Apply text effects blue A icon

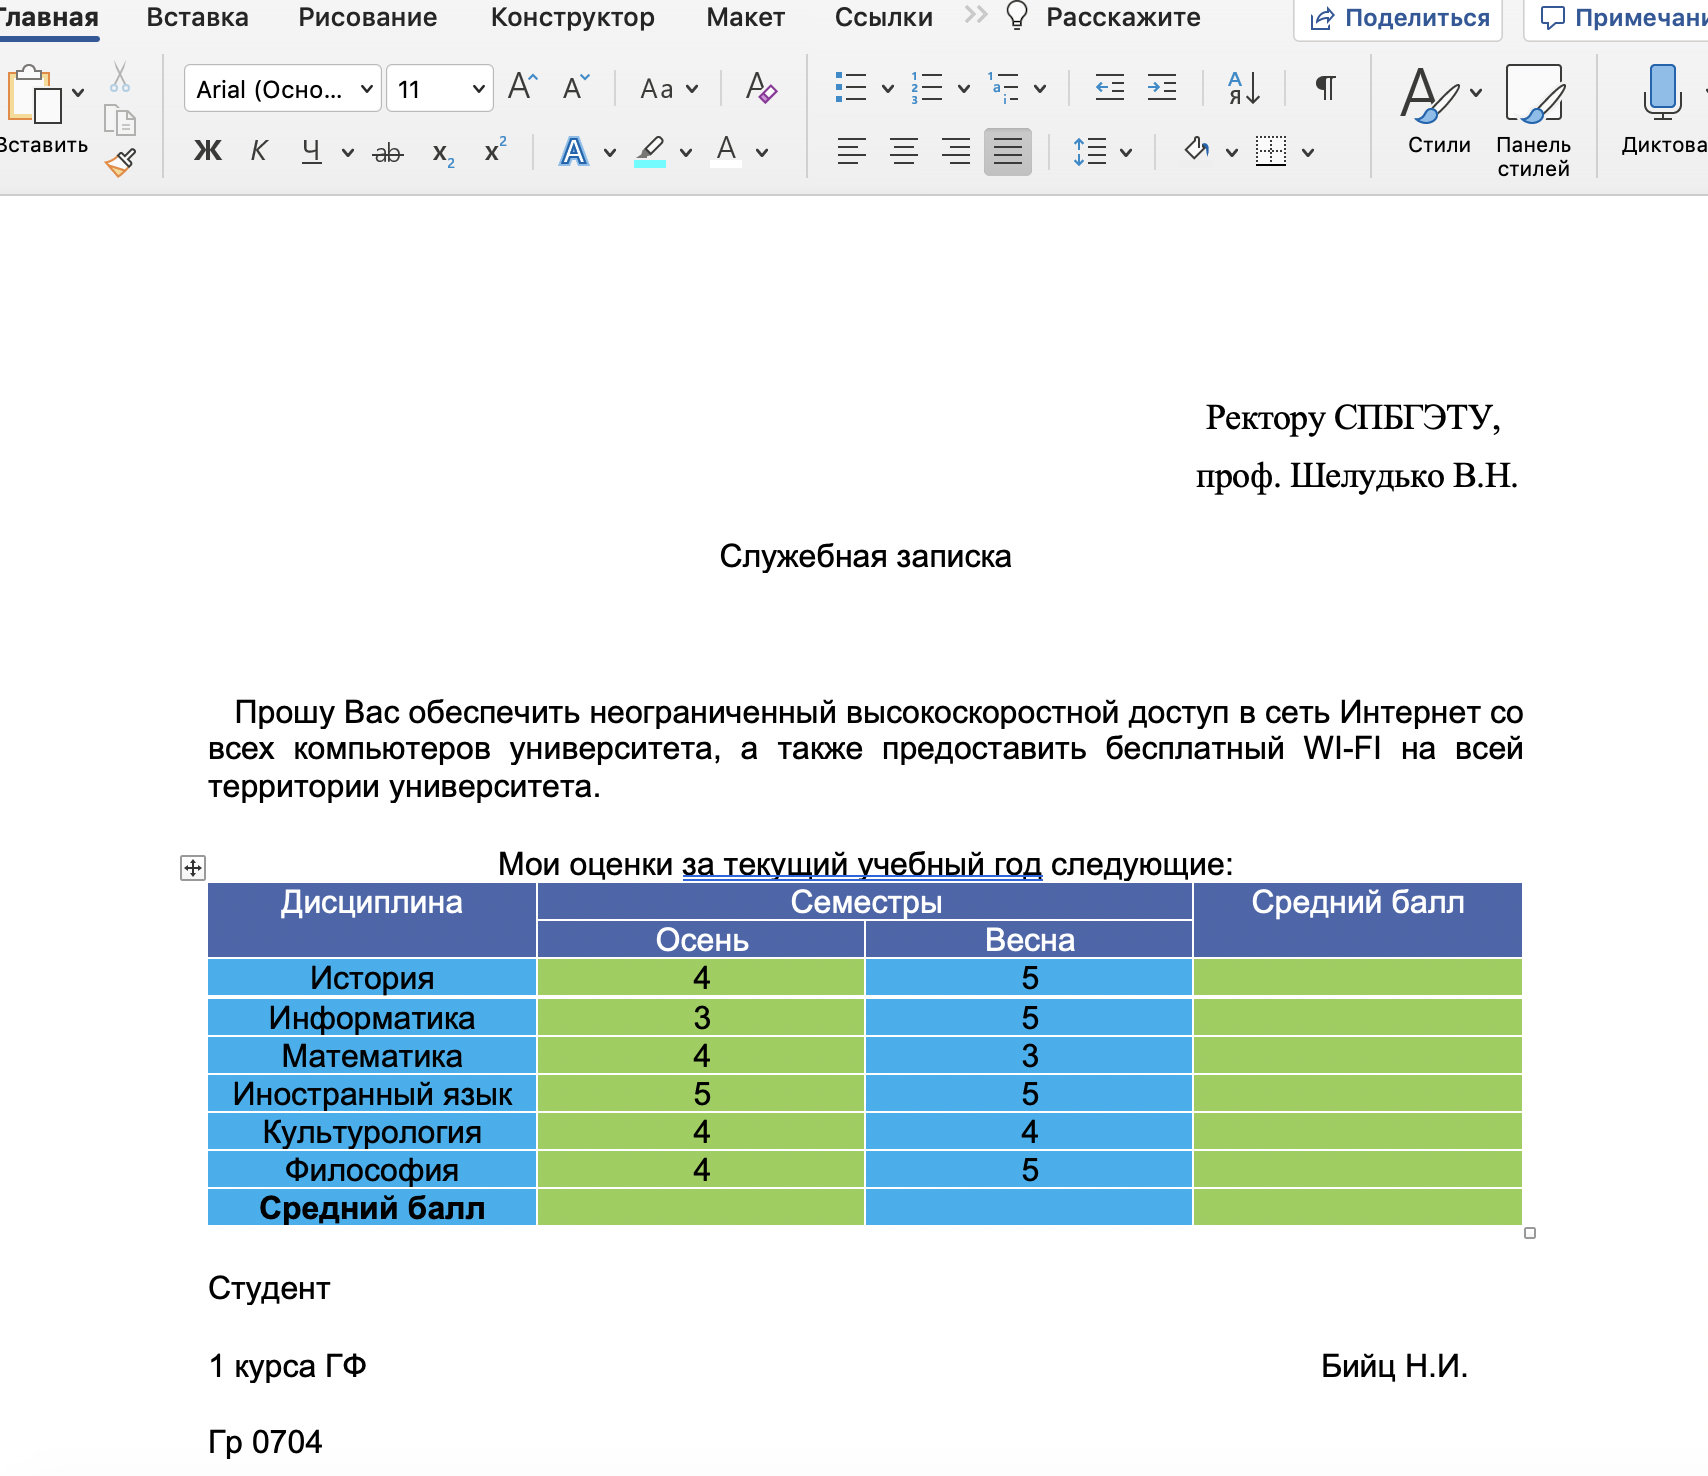pos(573,151)
